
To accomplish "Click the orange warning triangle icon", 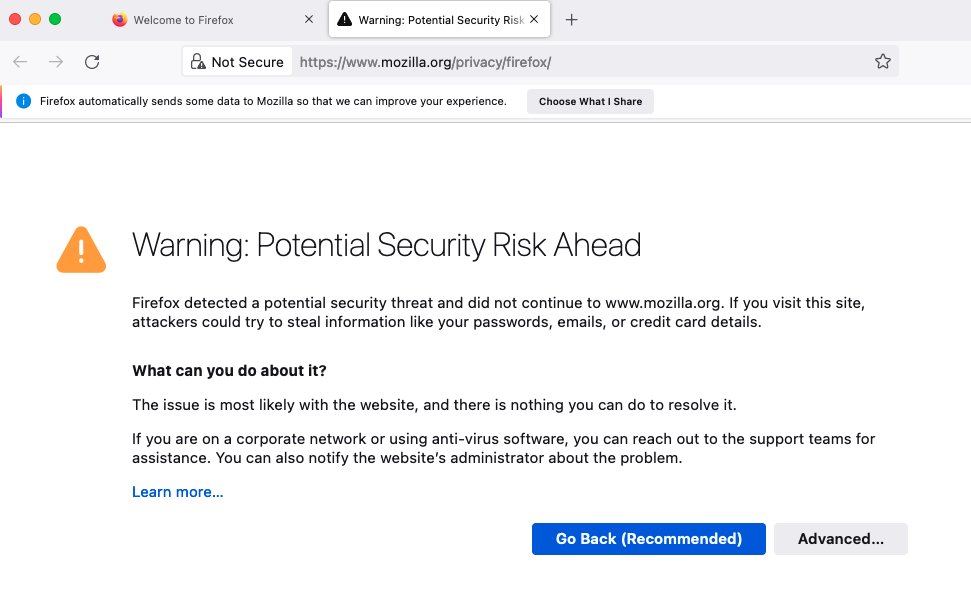I will pos(81,250).
